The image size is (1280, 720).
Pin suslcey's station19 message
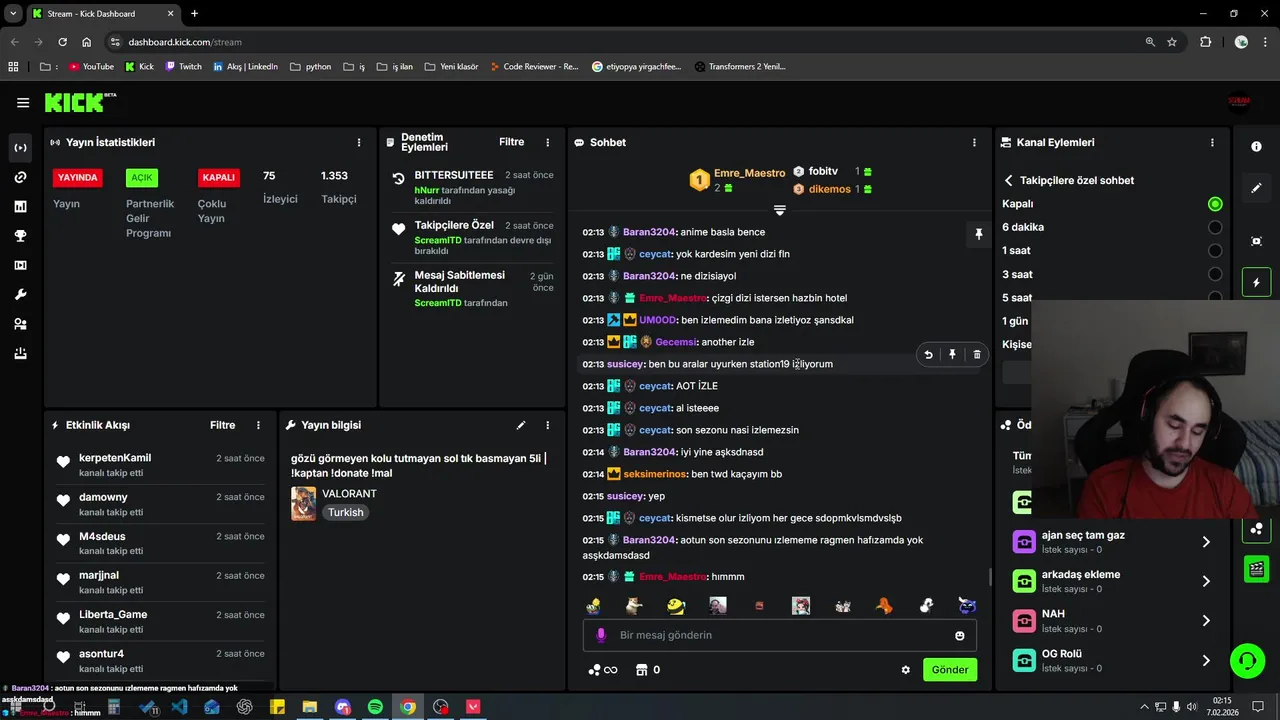(952, 354)
